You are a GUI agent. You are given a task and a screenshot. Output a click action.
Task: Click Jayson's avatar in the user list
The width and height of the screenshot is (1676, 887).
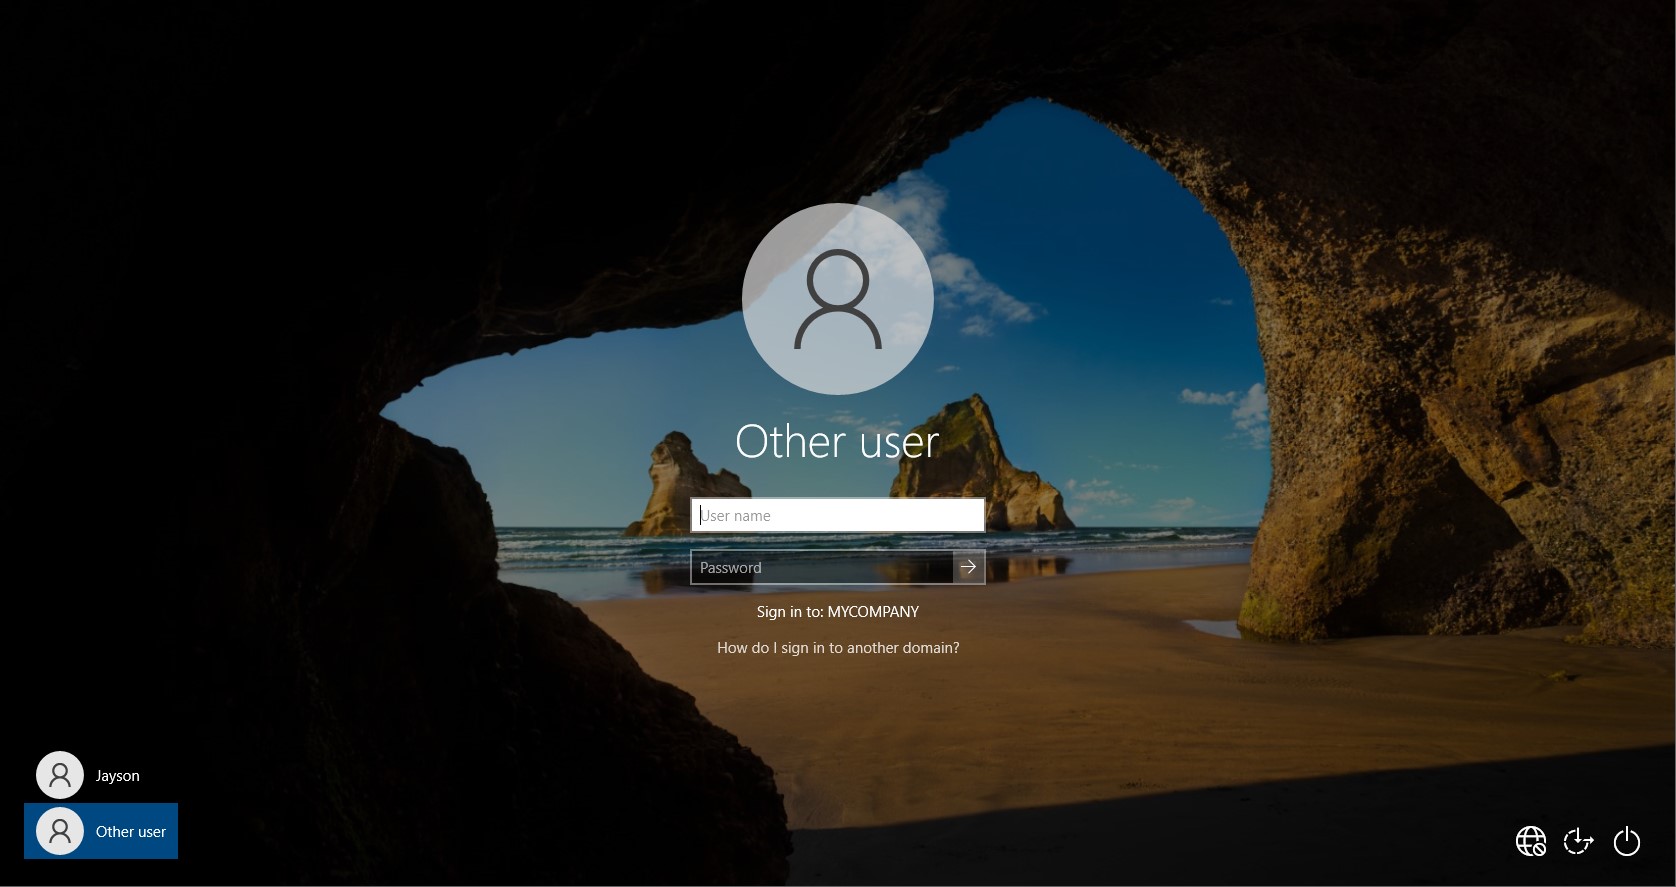60,775
